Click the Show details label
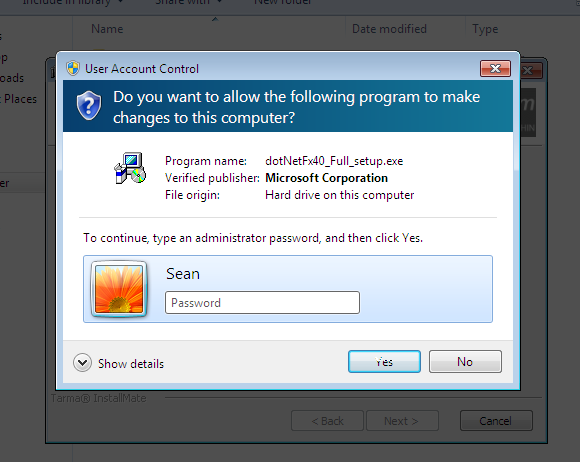The image size is (580, 462). pyautogui.click(x=131, y=364)
